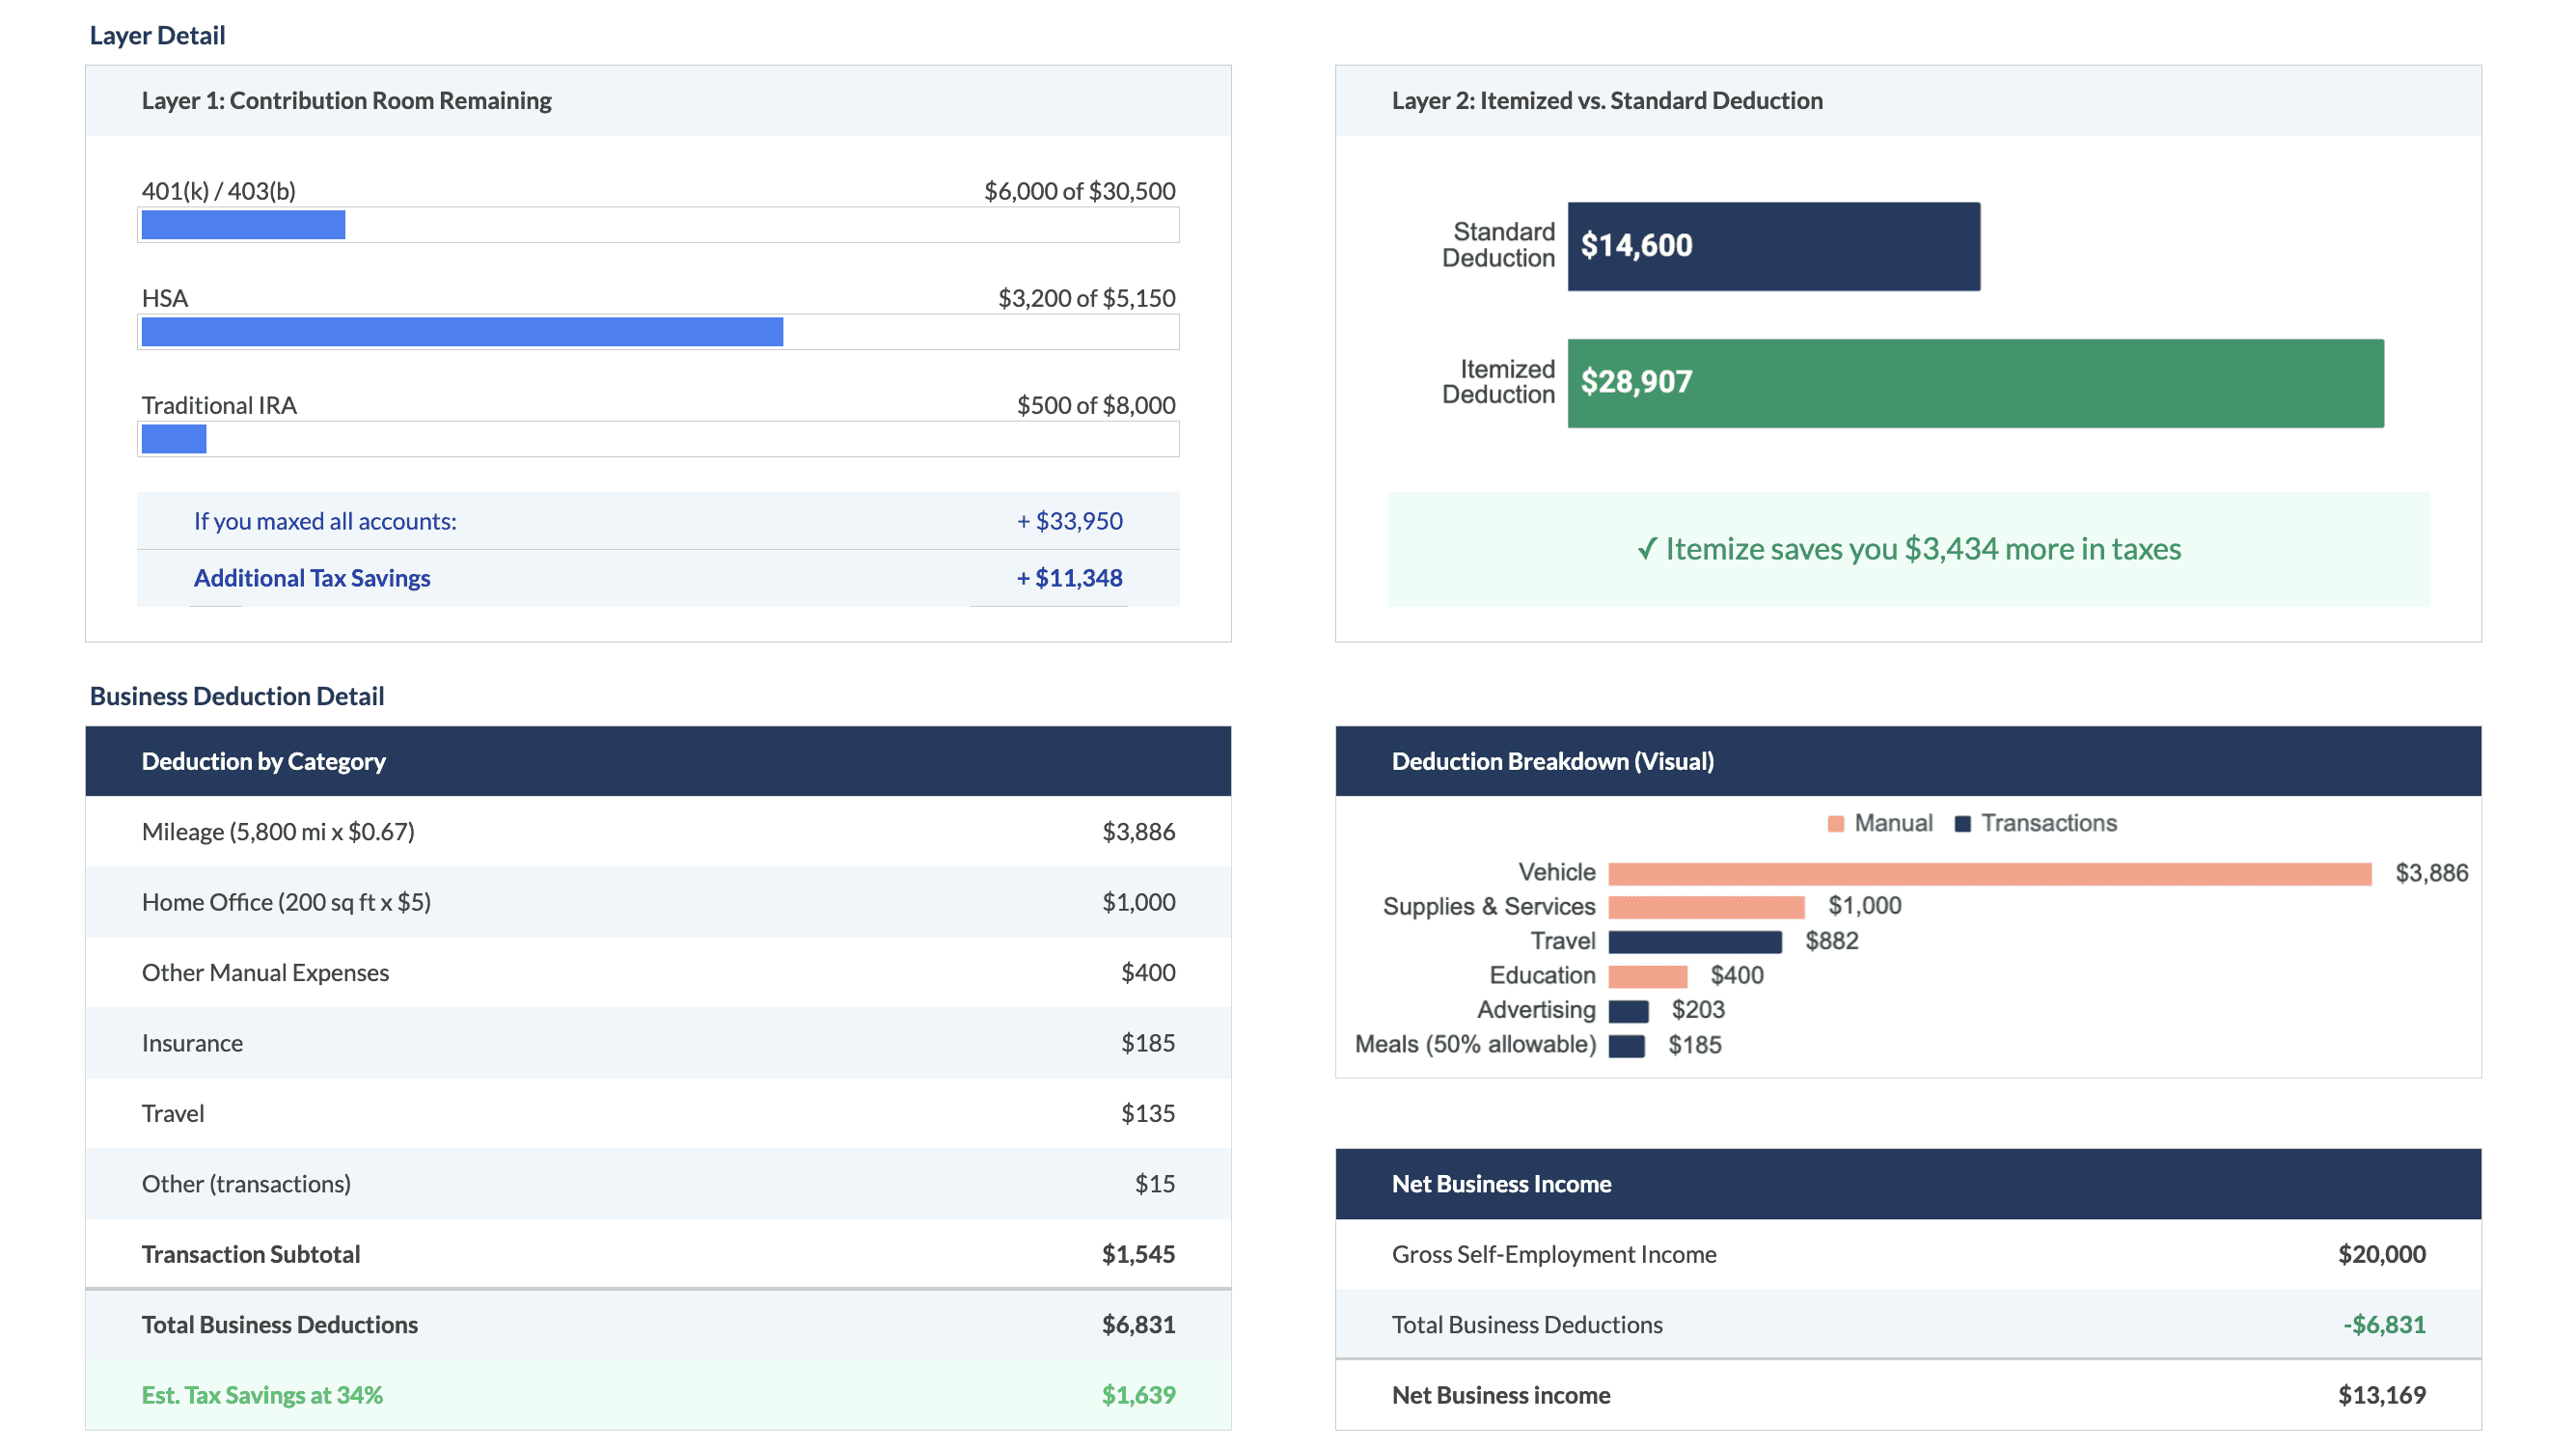Image resolution: width=2576 pixels, height=1449 pixels.
Task: Click the Manual legend color swatch
Action: 1835,824
